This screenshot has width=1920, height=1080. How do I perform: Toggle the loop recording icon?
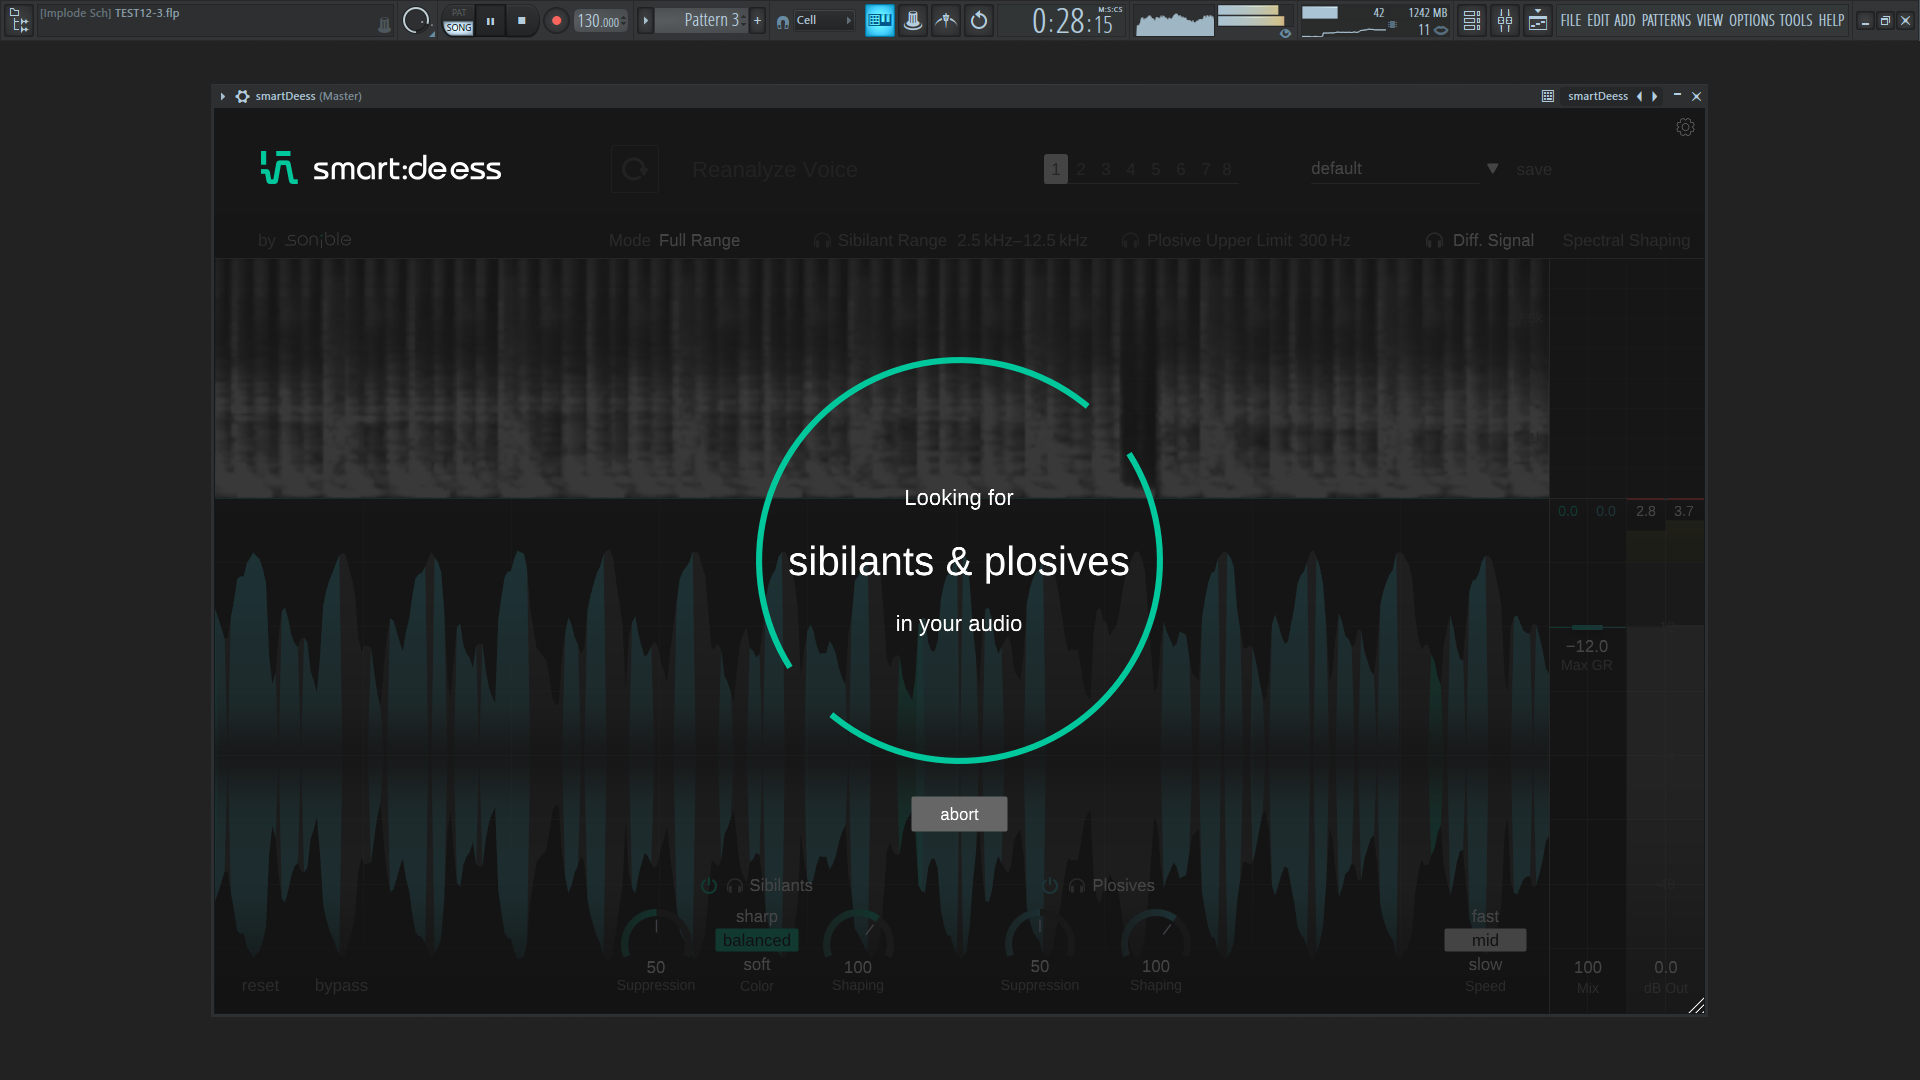click(979, 20)
